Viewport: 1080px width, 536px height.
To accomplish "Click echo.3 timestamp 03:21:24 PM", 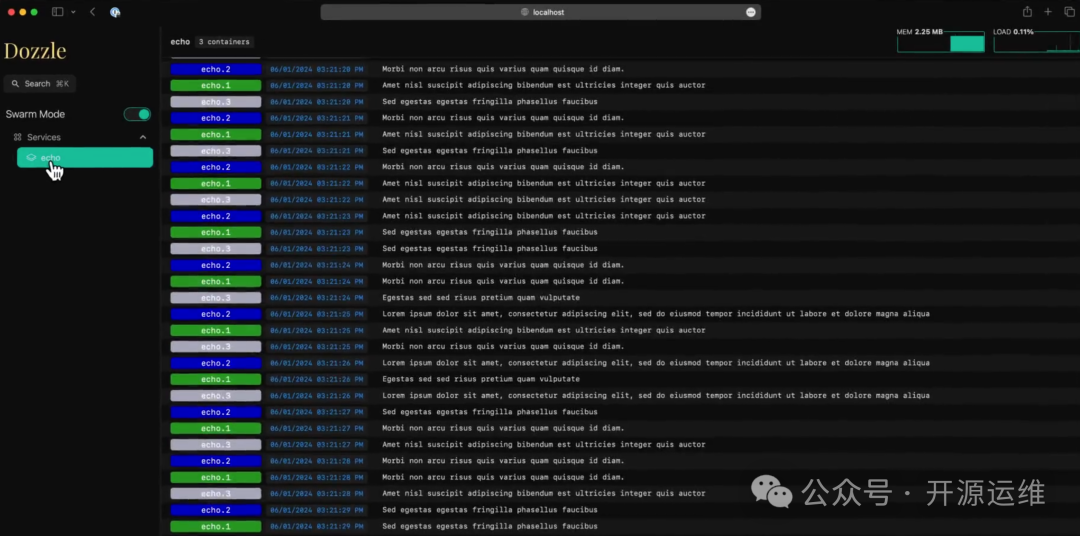I will point(316,298).
